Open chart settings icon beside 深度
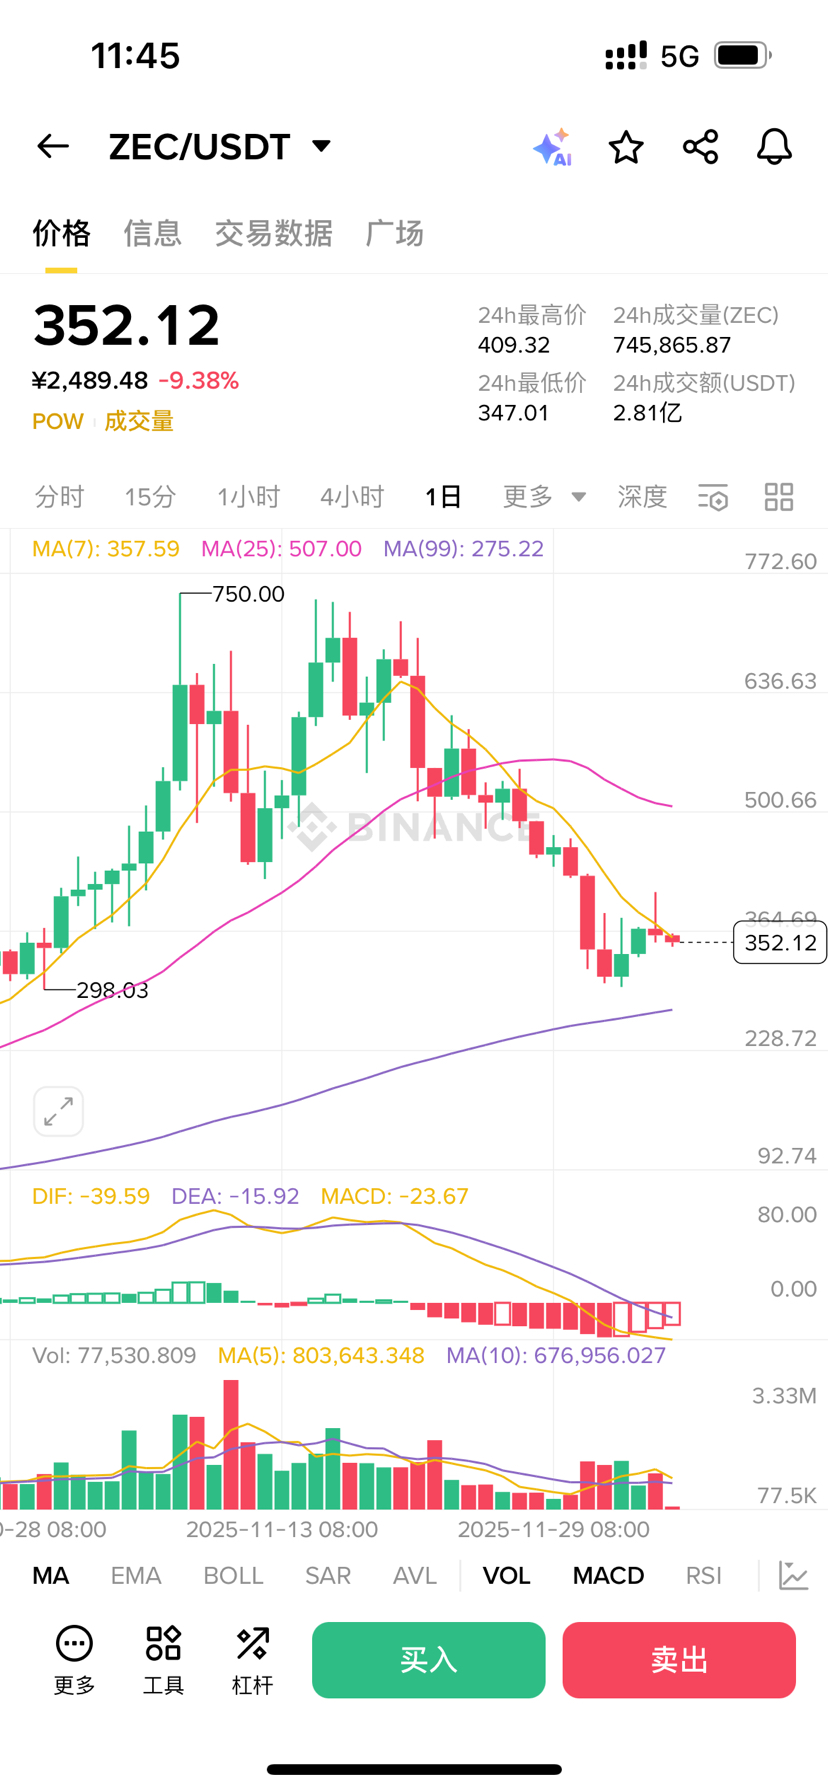The width and height of the screenshot is (828, 1792). point(713,497)
